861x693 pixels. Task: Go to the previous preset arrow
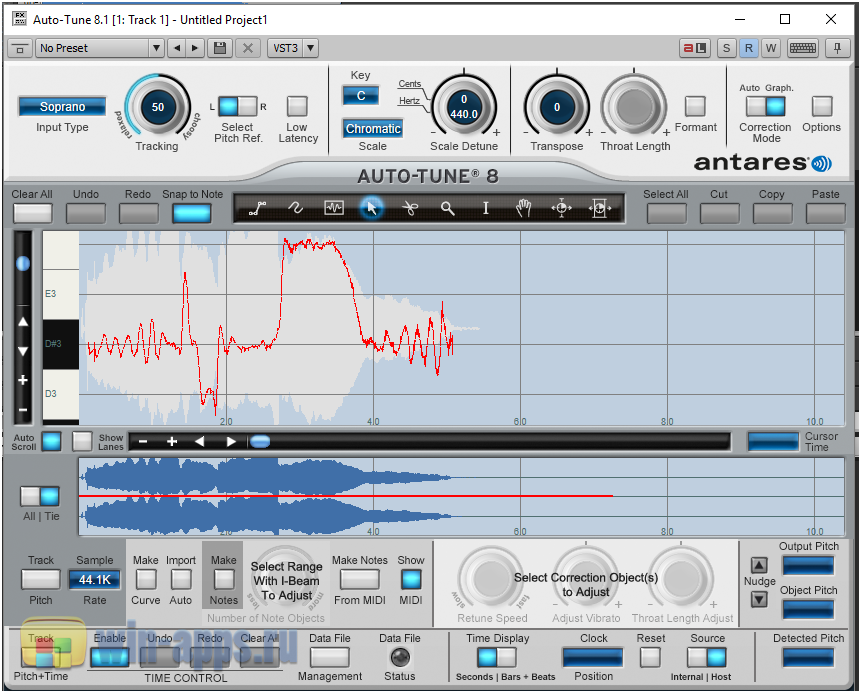pyautogui.click(x=177, y=48)
